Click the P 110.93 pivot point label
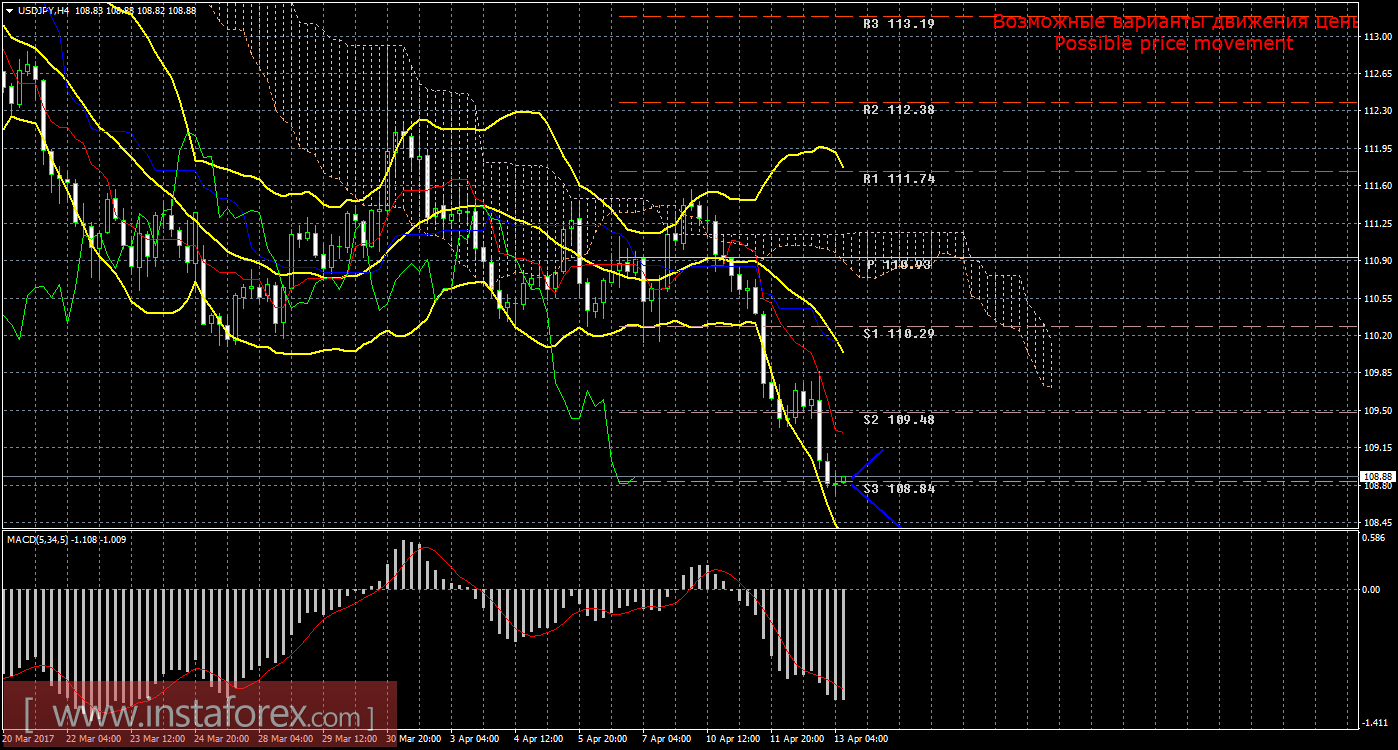 coord(898,264)
